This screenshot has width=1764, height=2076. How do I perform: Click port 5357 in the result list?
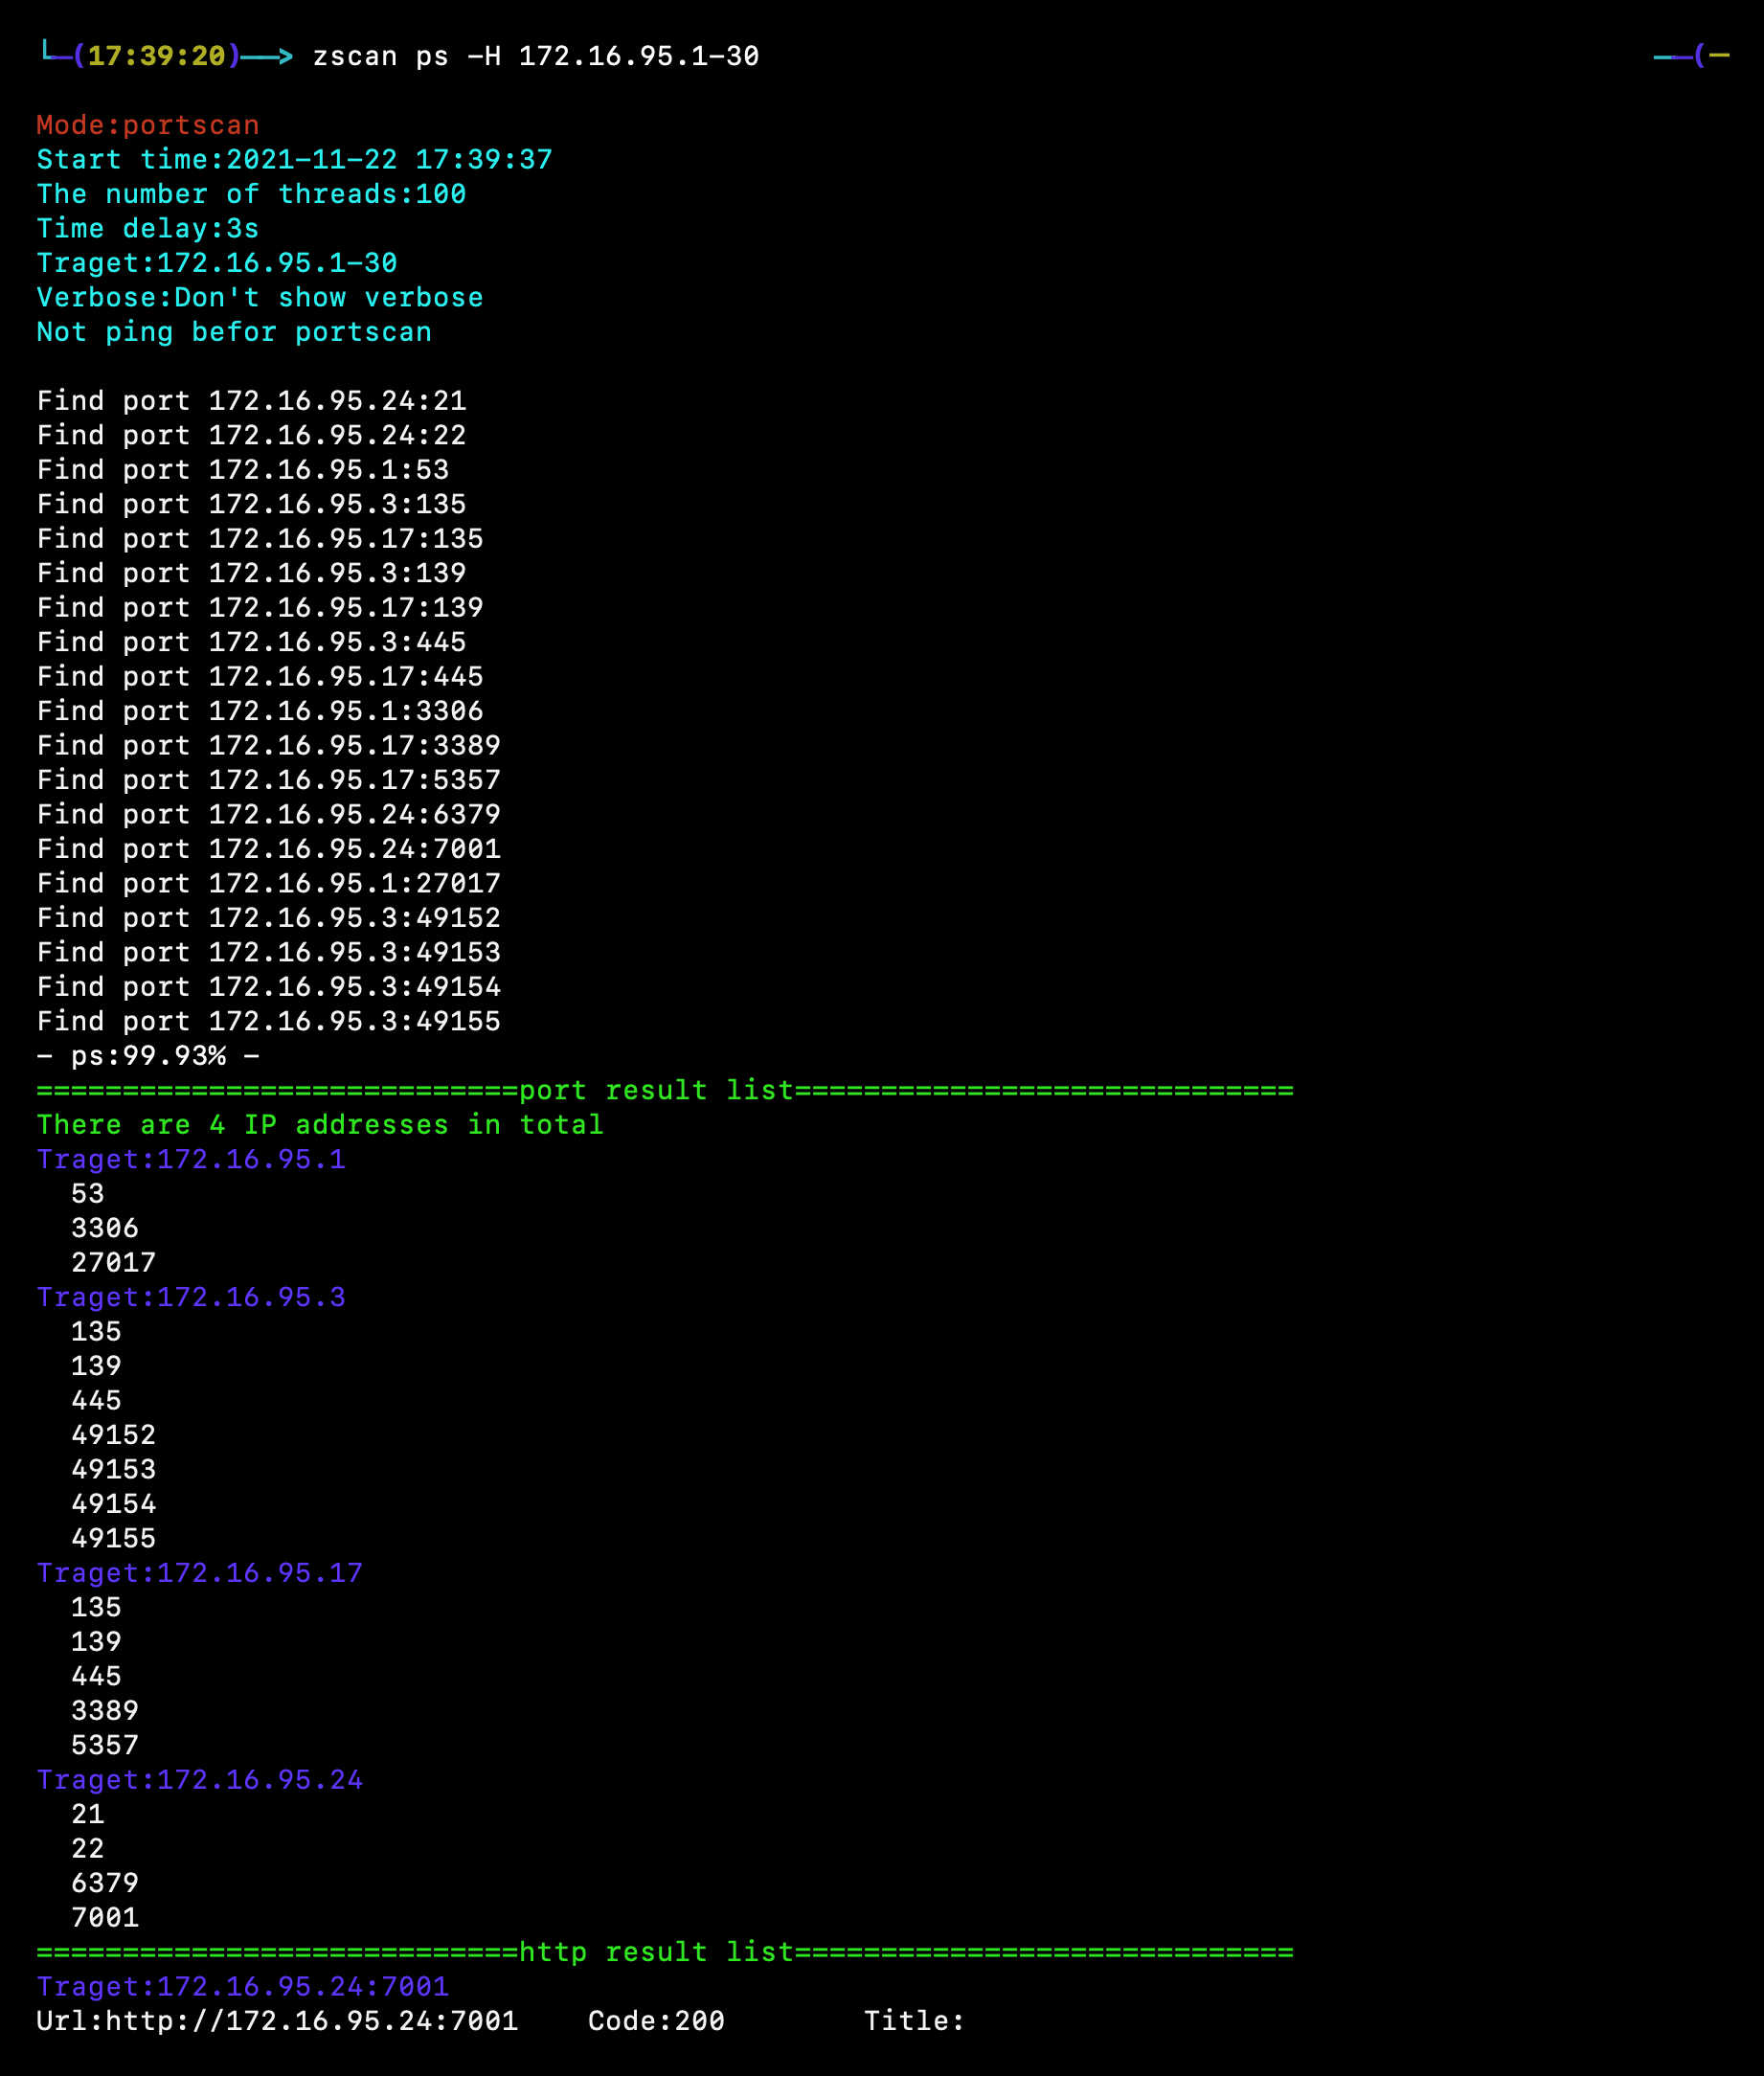pyautogui.click(x=105, y=1746)
